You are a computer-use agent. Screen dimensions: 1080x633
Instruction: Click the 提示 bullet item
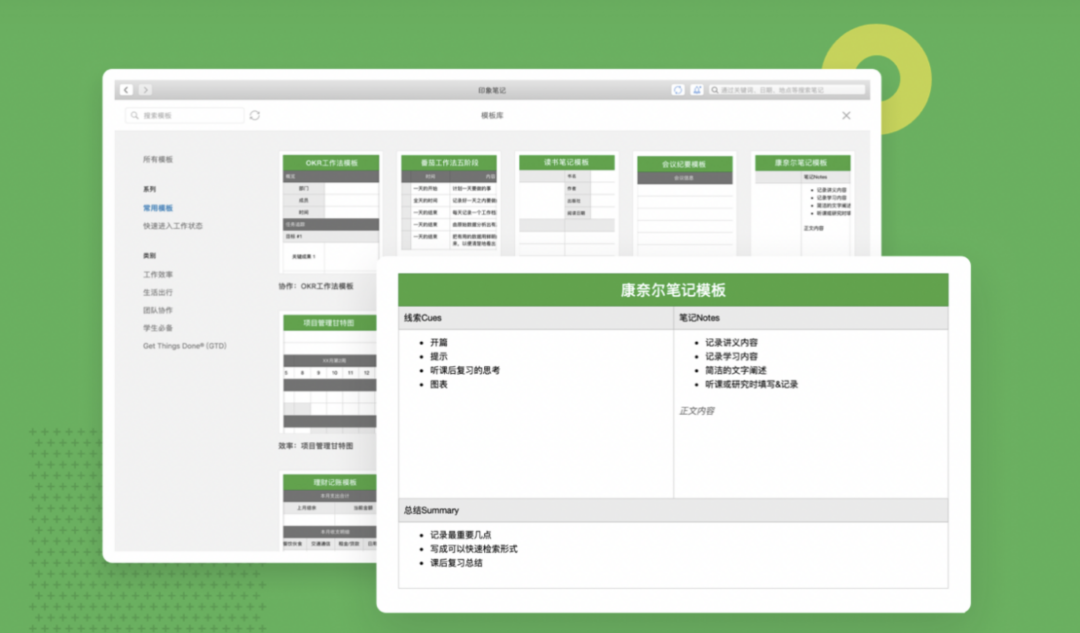point(439,356)
